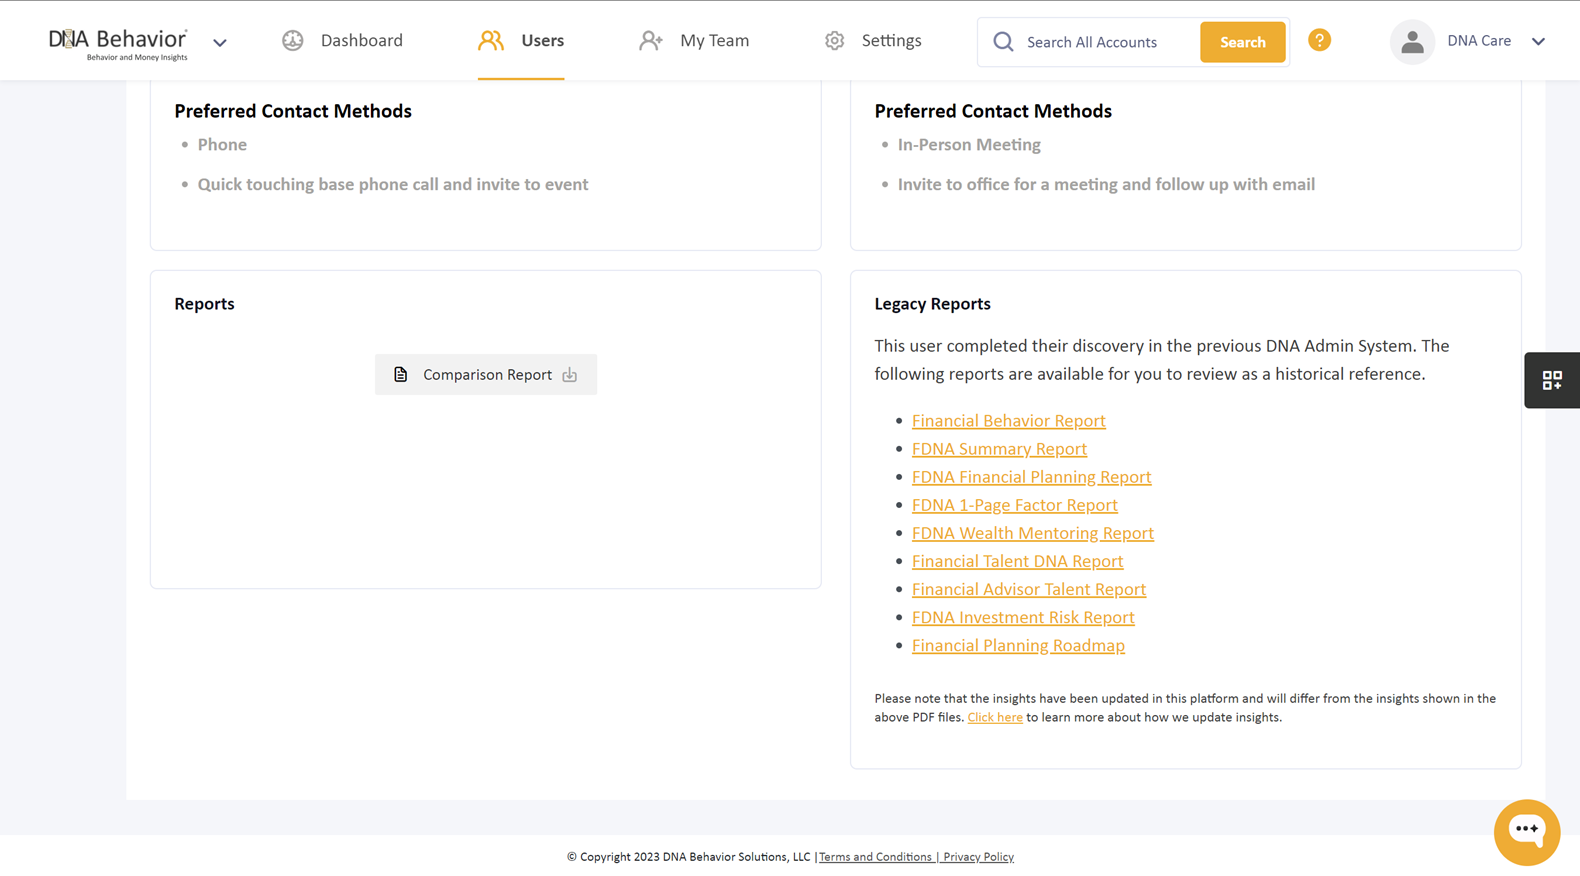Image resolution: width=1580 pixels, height=876 pixels.
Task: Click the 'DNA Care' account name
Action: coord(1479,41)
